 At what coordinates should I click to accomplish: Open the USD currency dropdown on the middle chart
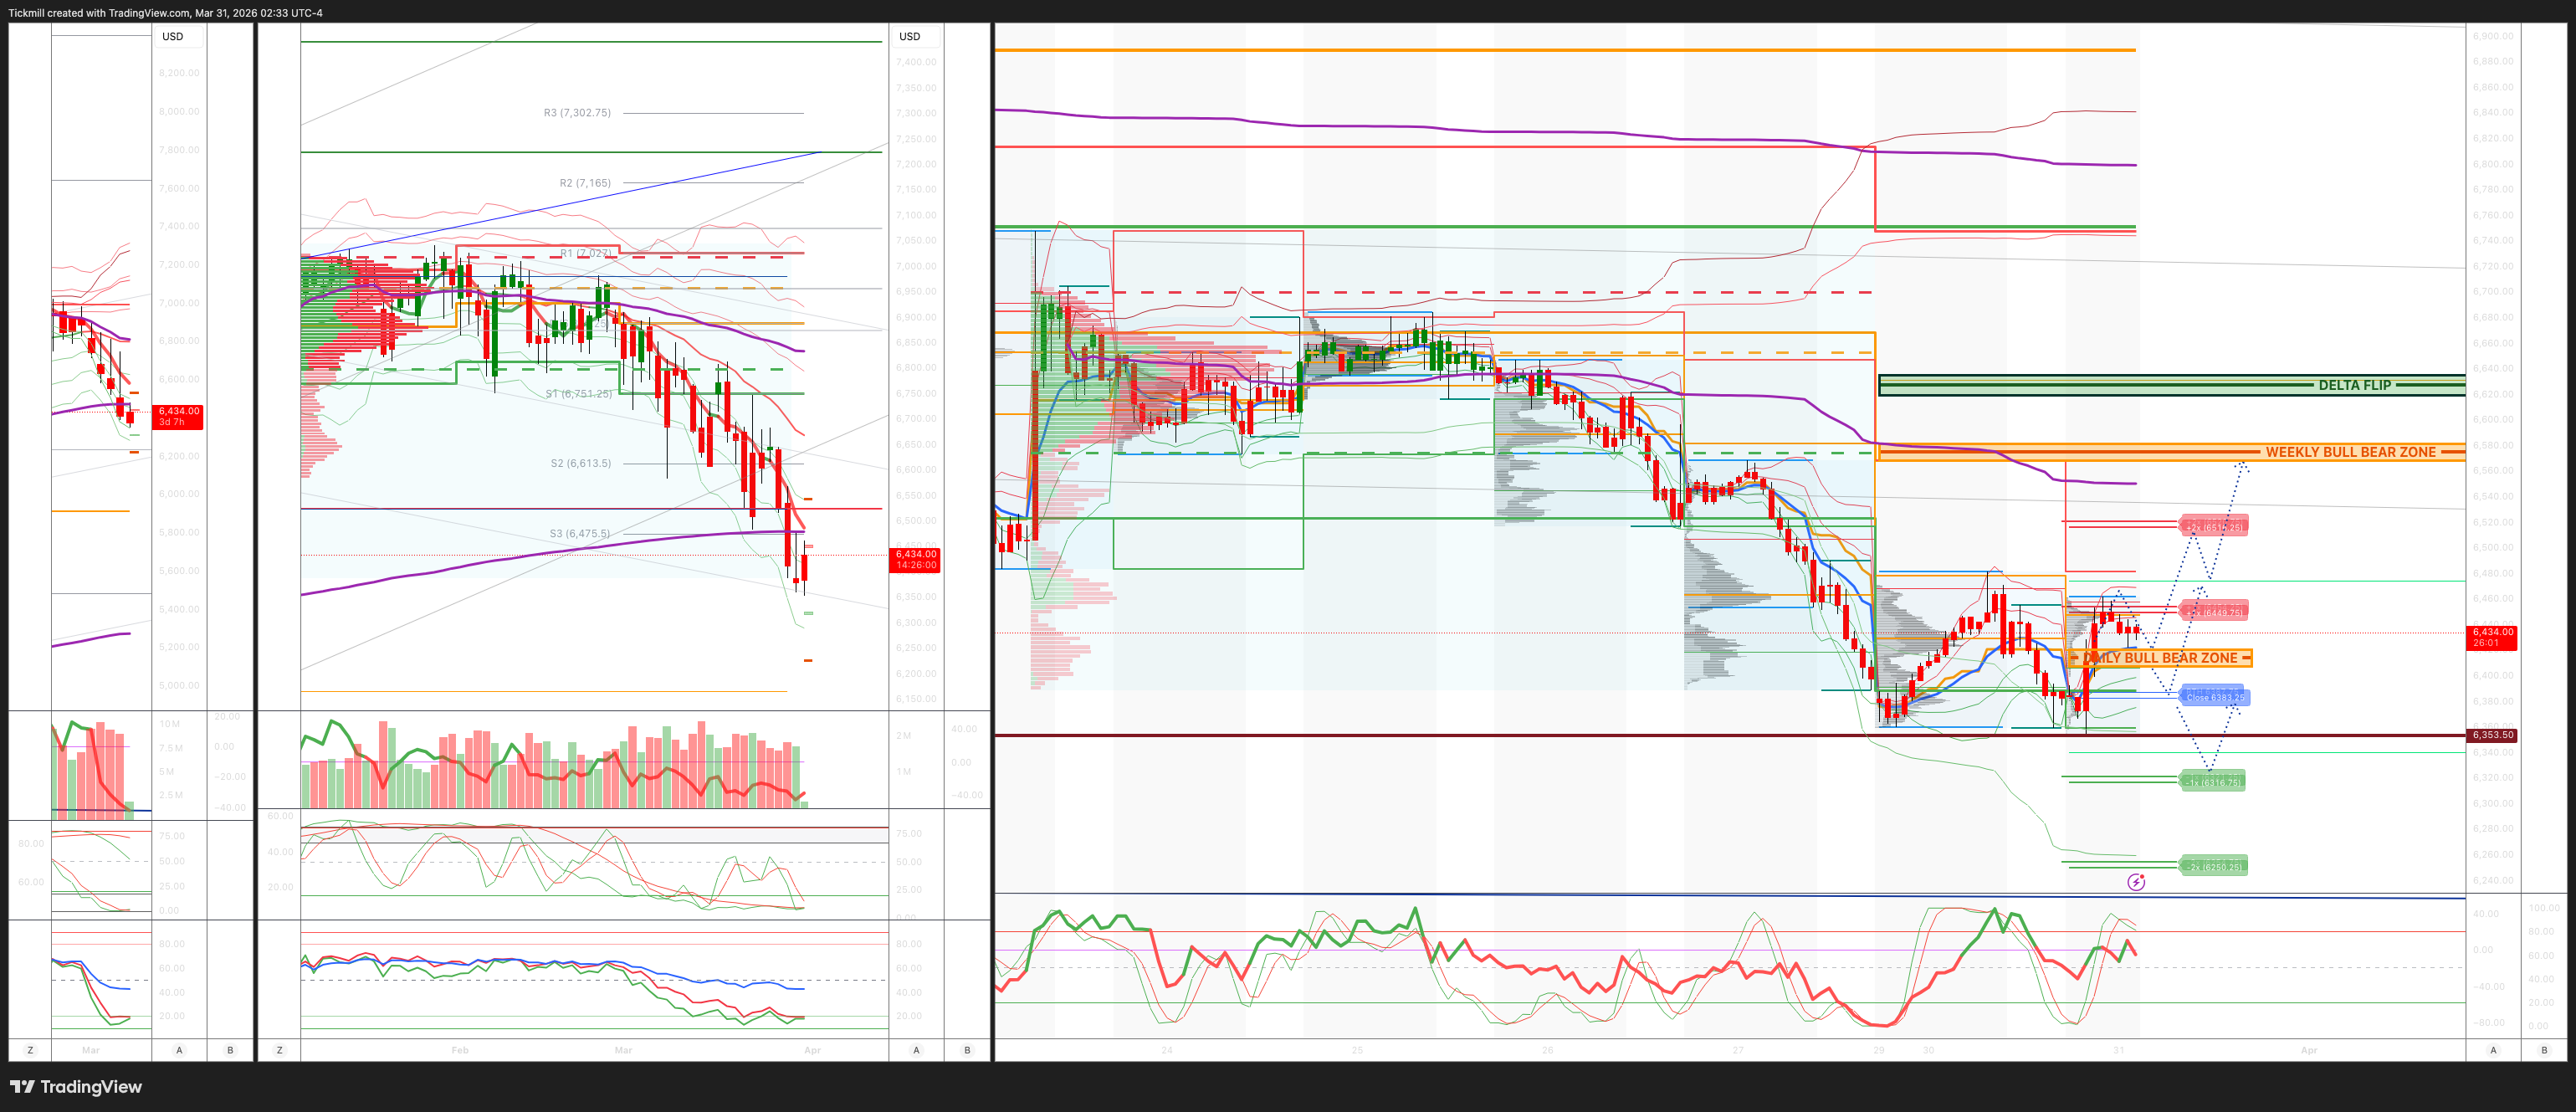click(x=909, y=36)
